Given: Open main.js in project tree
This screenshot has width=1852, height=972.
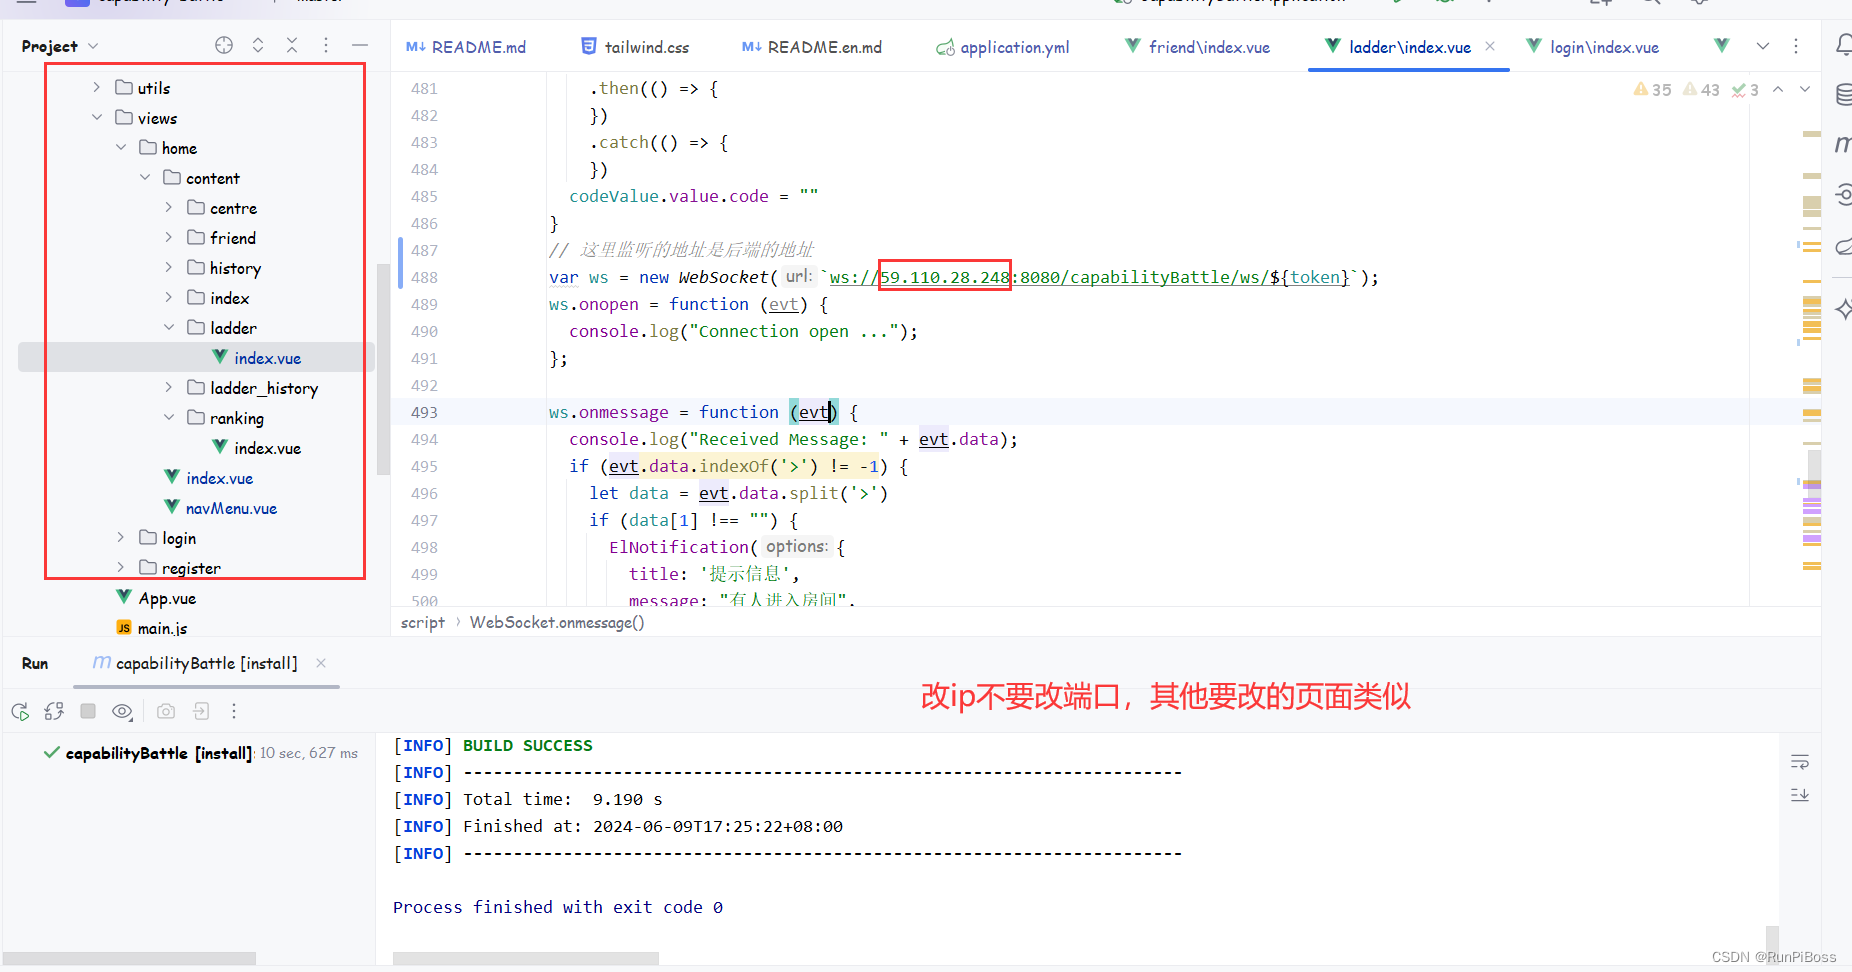Looking at the screenshot, I should 152,628.
